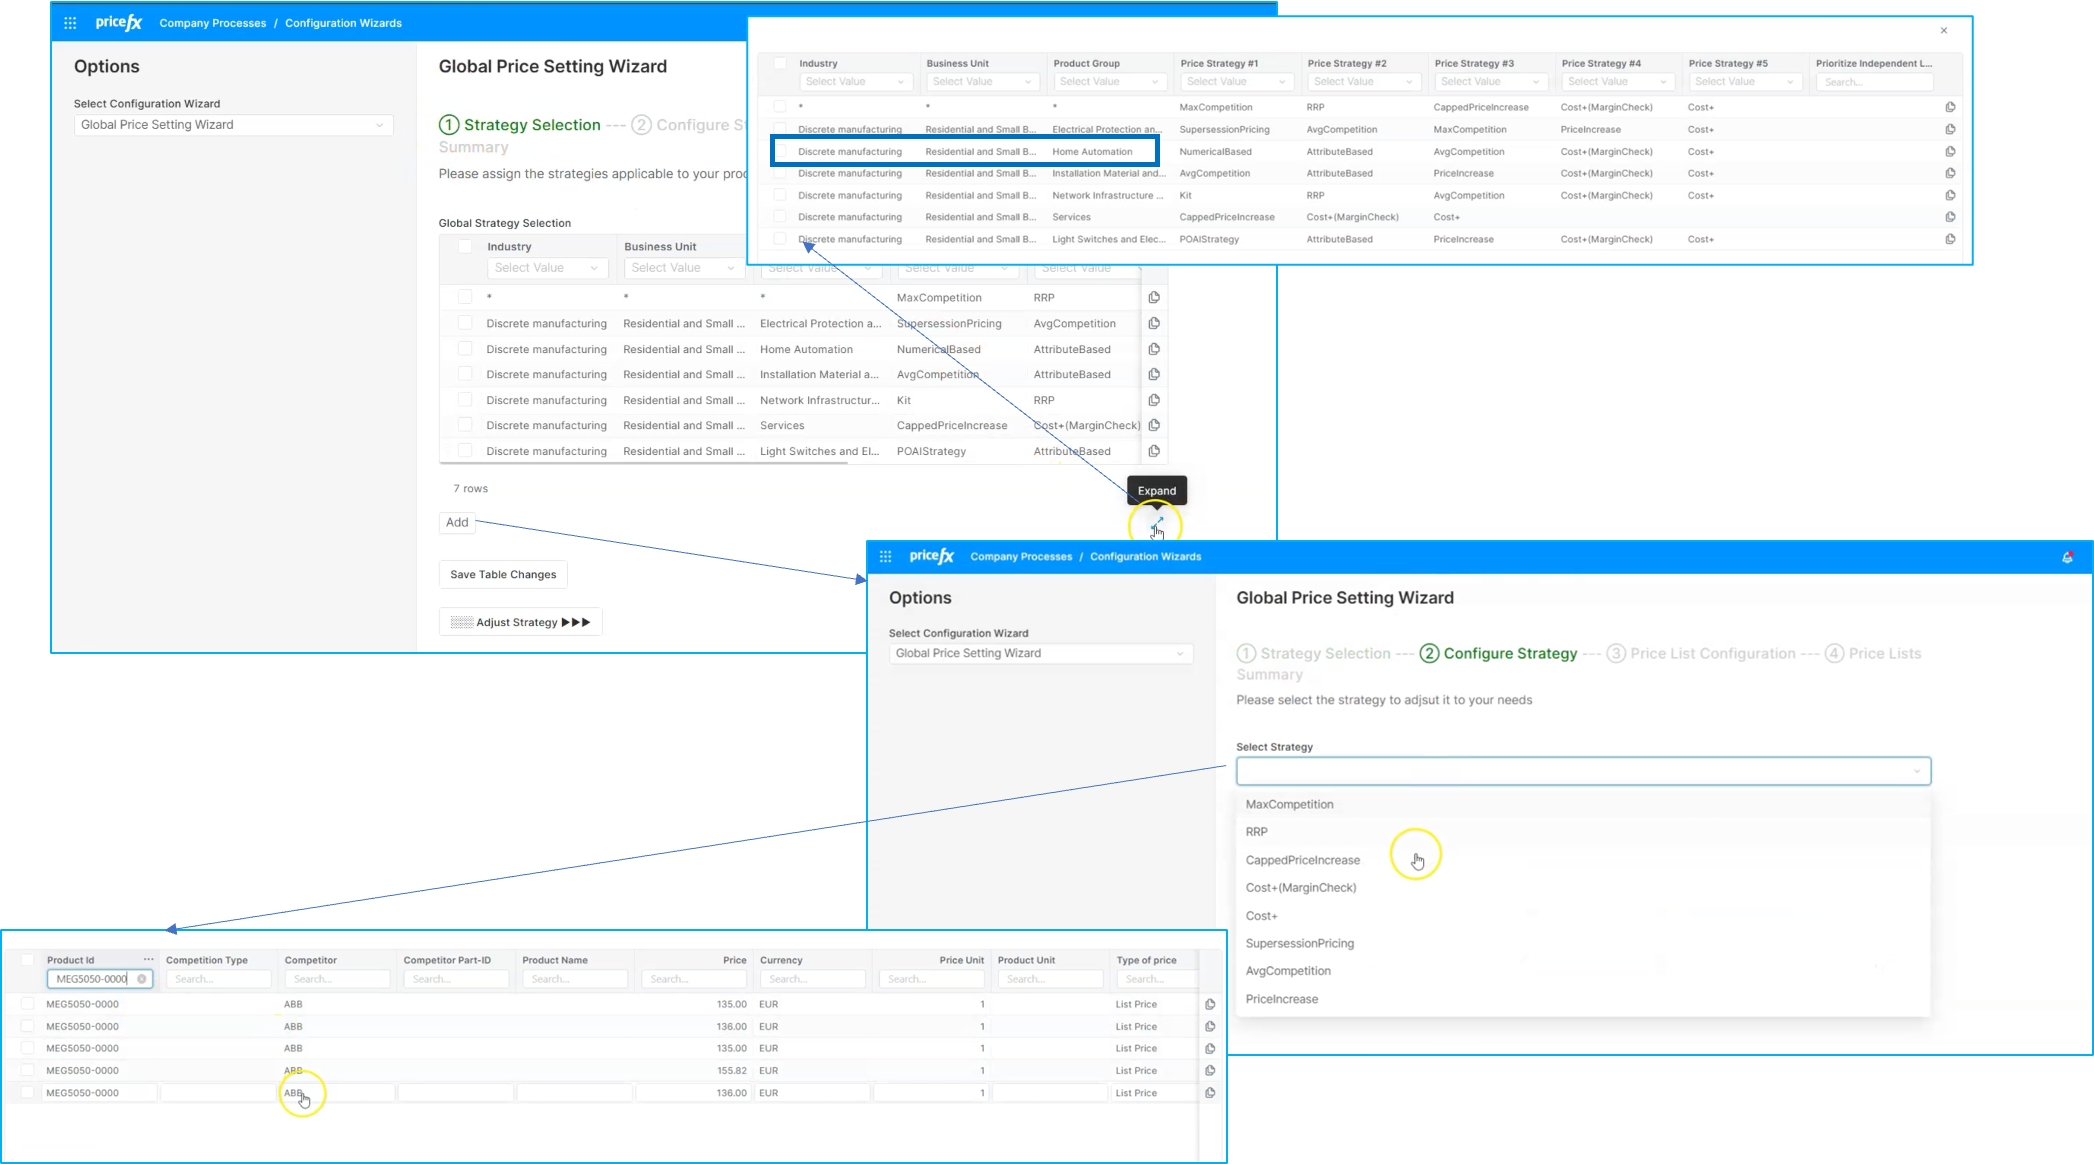Screen dimensions: 2094x1164
Task: Go to the Price Lists wizard step
Action: click(1873, 653)
